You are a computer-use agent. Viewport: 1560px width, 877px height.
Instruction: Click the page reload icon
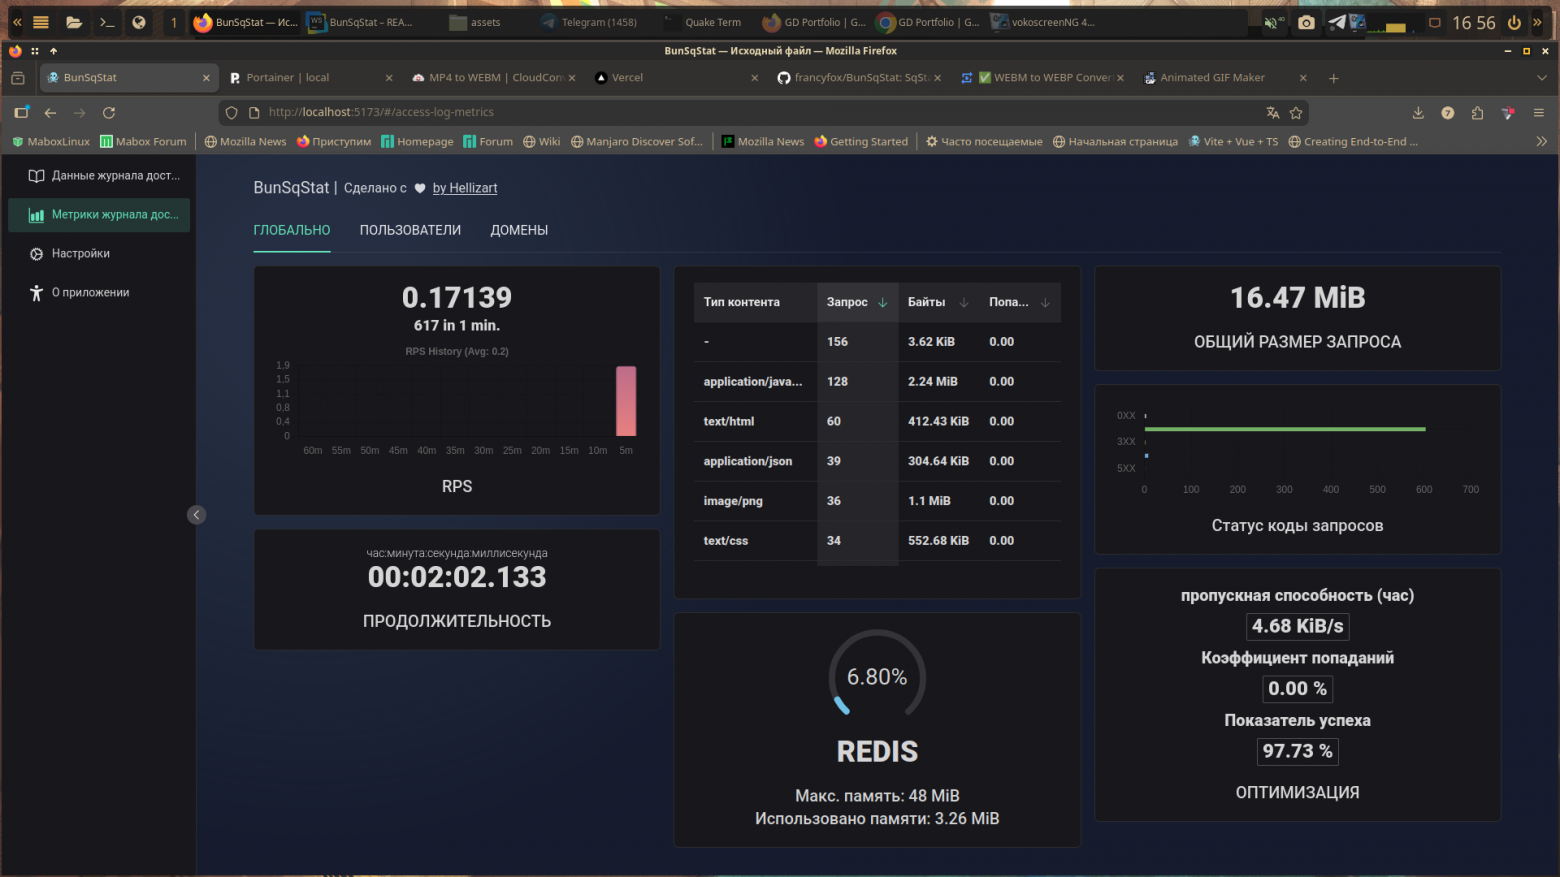108,113
